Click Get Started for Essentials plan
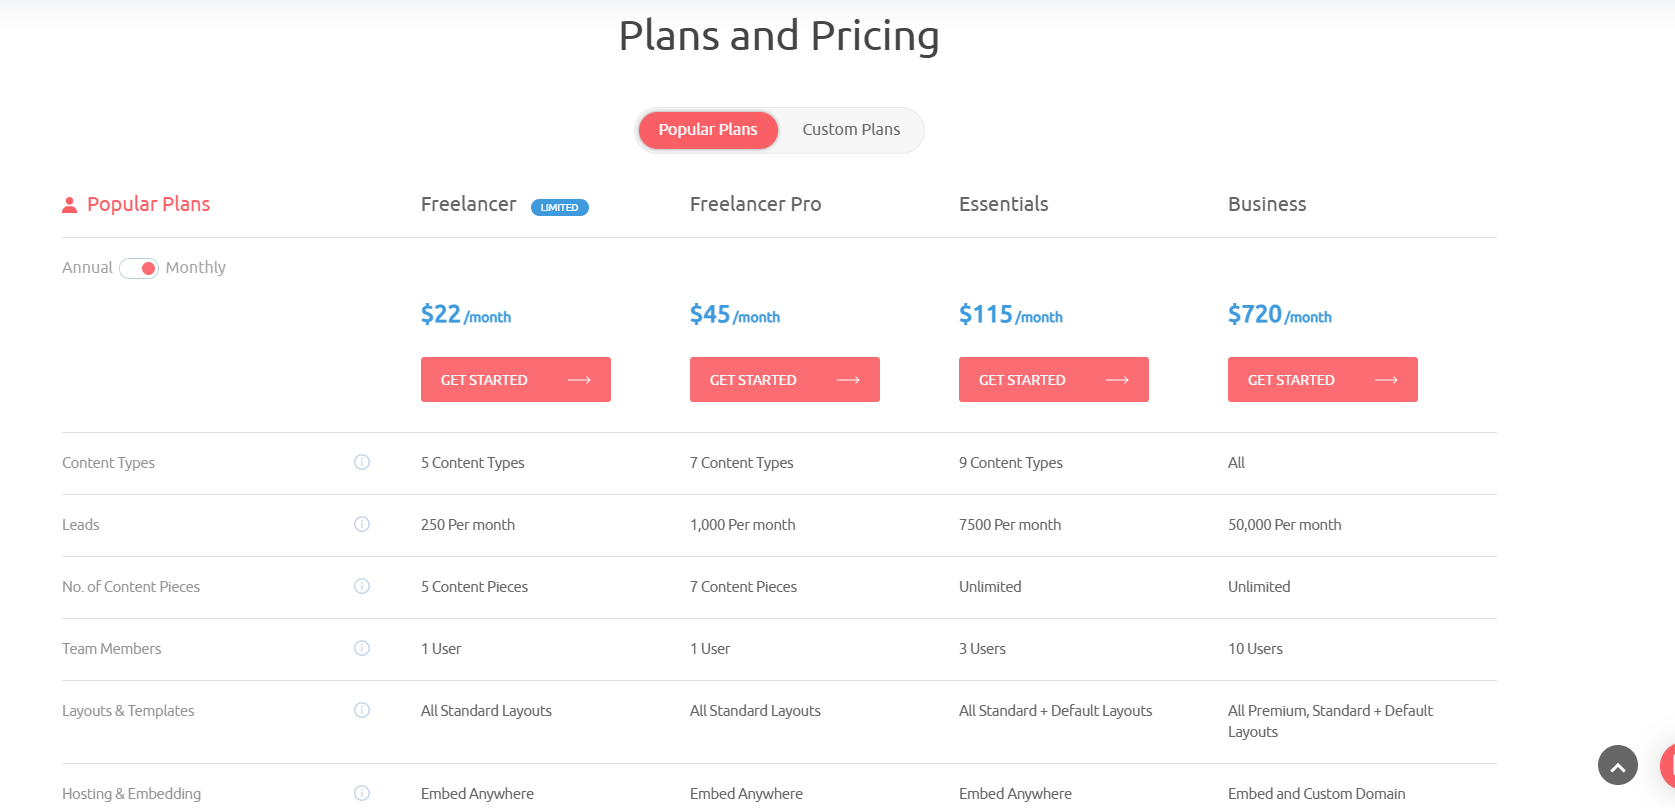This screenshot has height=808, width=1675. pyautogui.click(x=1053, y=380)
